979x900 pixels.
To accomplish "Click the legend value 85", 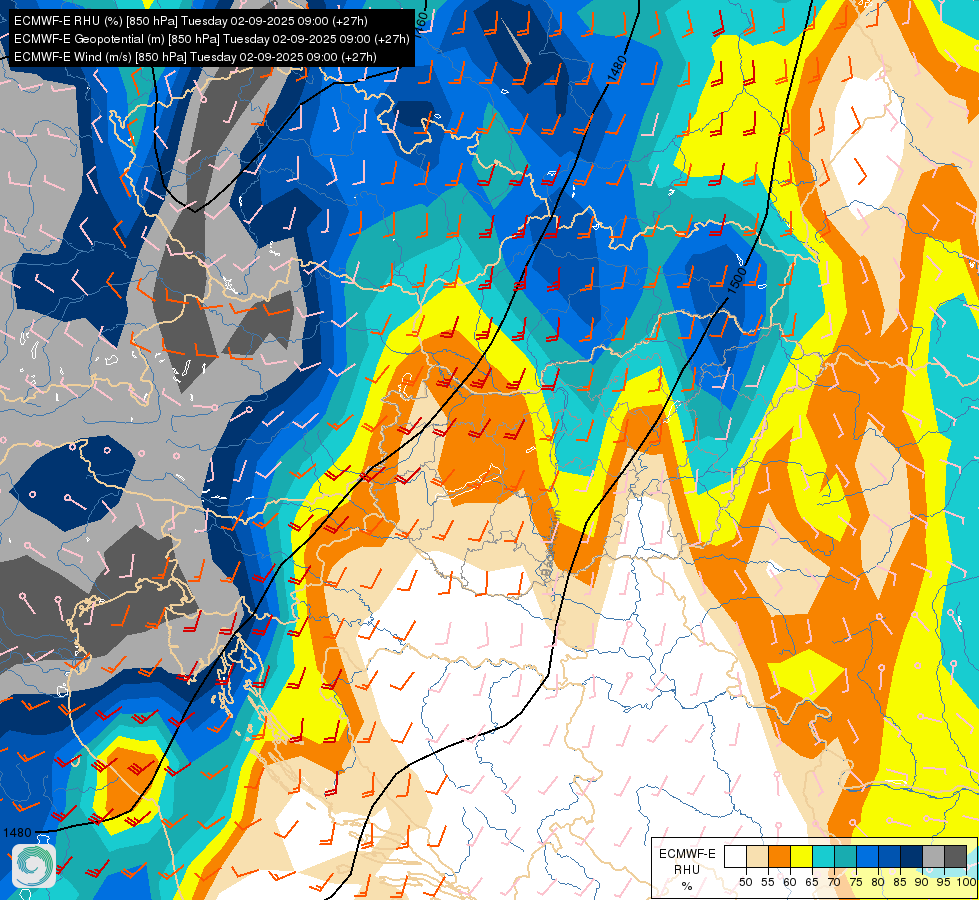I will click(900, 882).
